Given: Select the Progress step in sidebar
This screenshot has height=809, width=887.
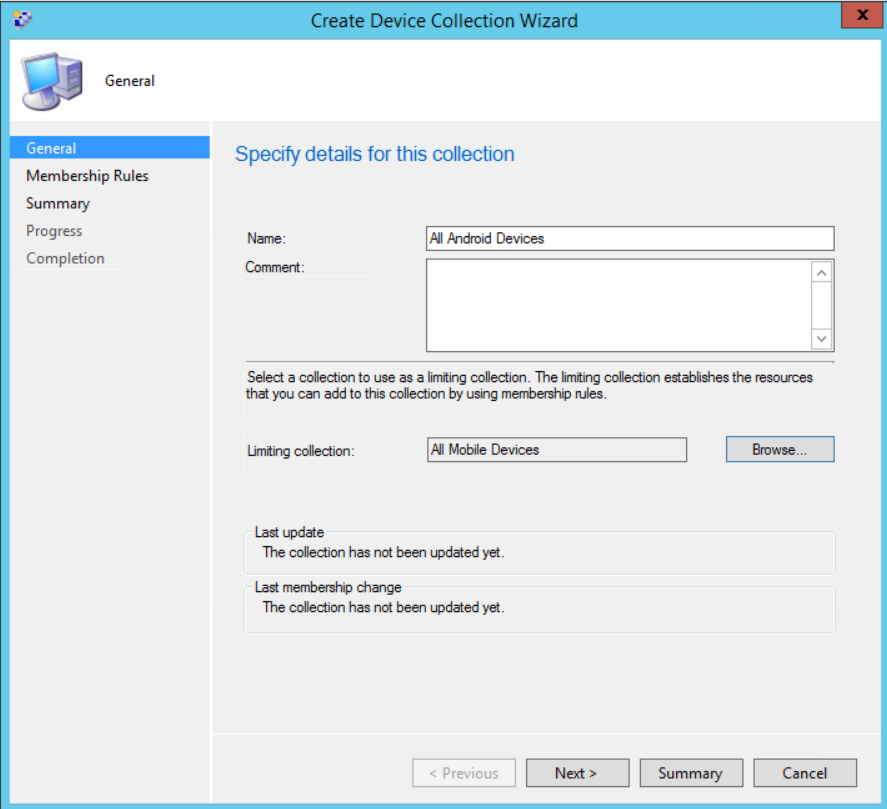Looking at the screenshot, I should 54,231.
